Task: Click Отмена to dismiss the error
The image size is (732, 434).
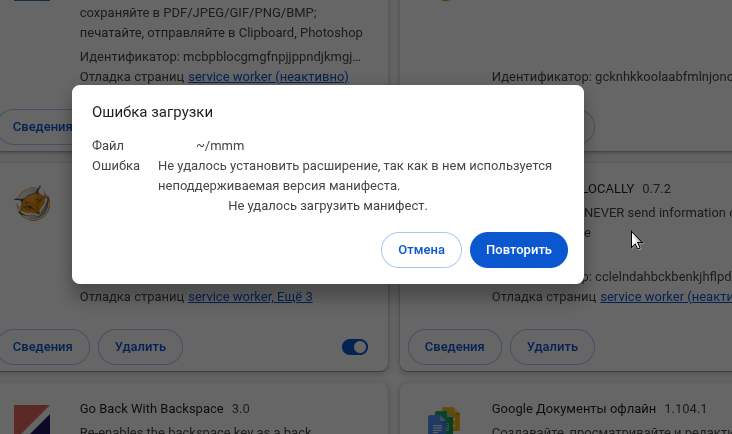Action: (x=421, y=250)
